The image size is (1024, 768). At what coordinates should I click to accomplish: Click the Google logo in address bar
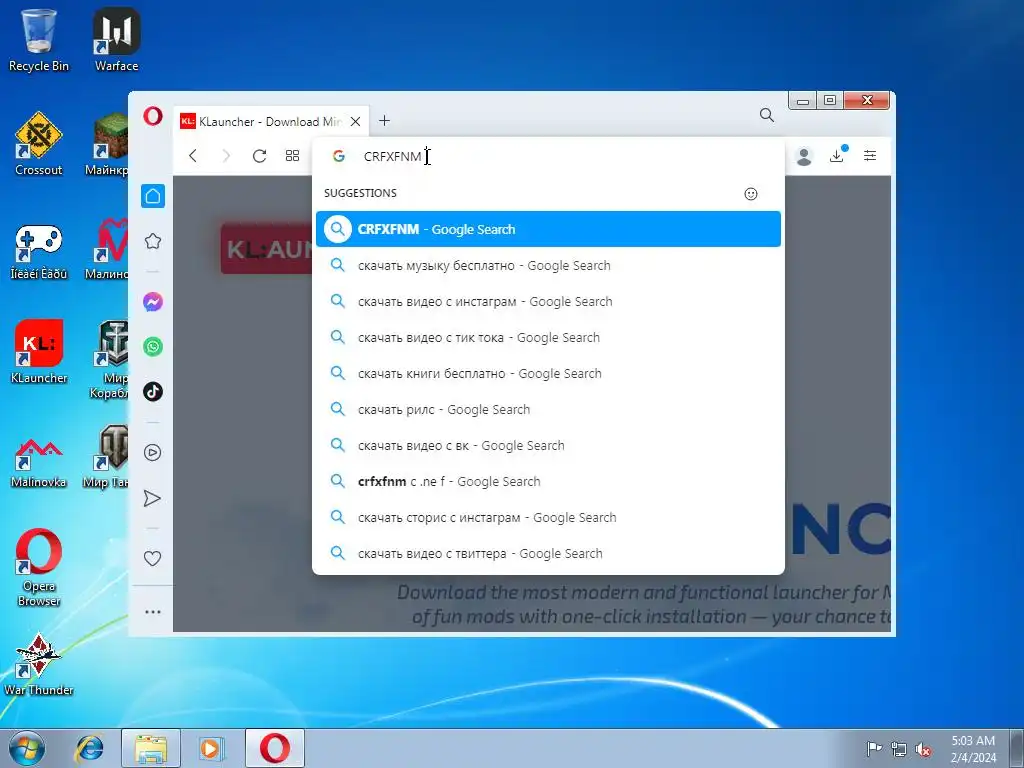[x=338, y=156]
